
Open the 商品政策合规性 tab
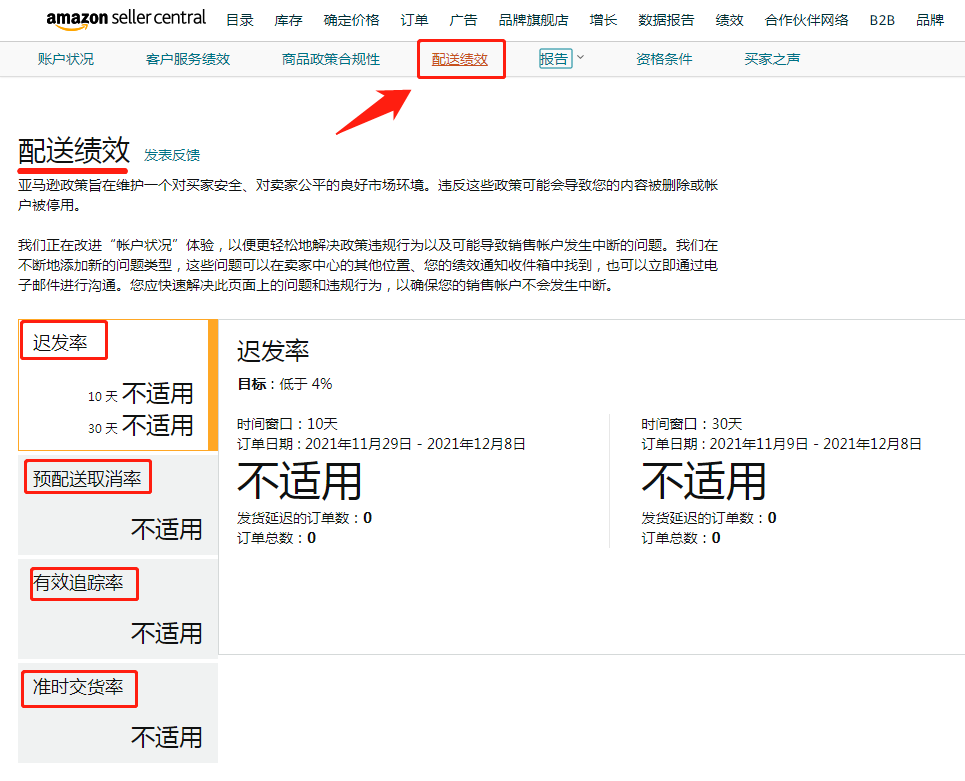[330, 59]
